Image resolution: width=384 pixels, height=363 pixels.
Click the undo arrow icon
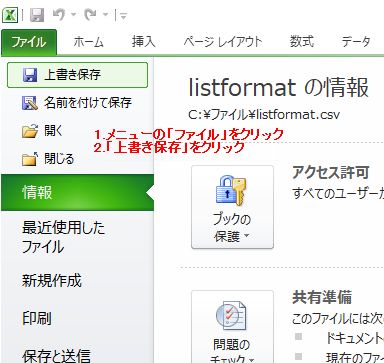(x=59, y=14)
